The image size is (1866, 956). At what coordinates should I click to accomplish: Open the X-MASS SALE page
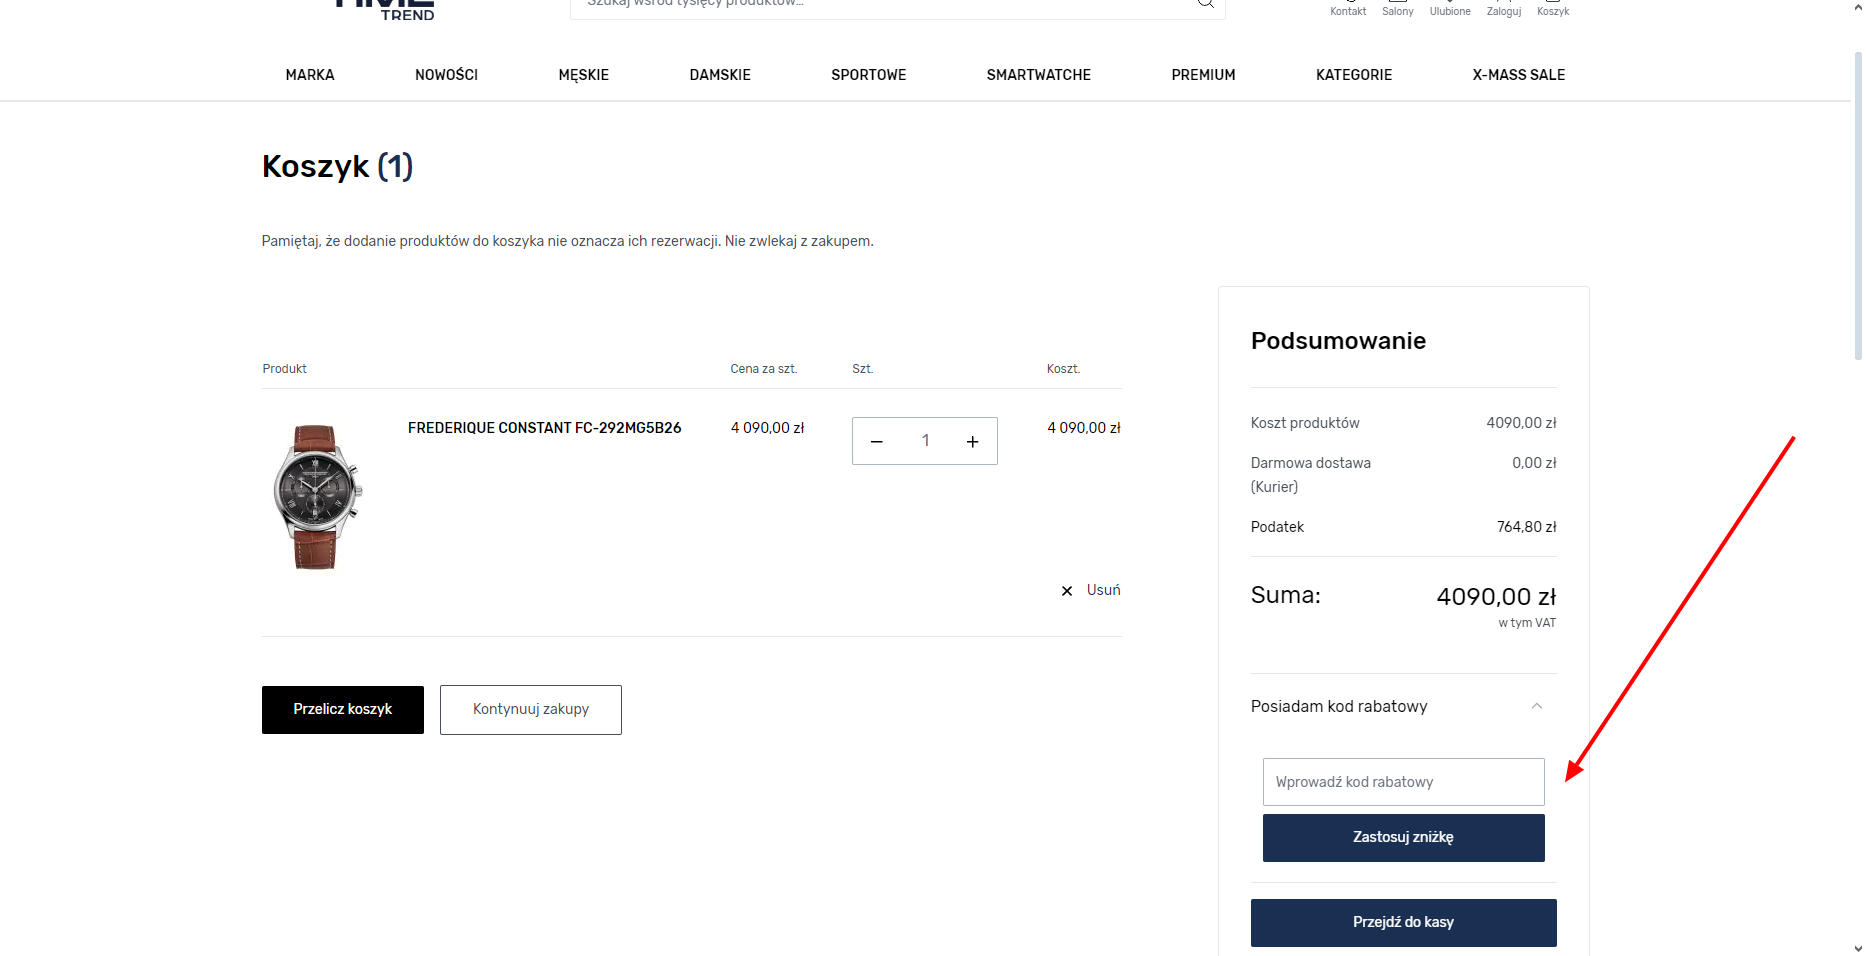click(x=1519, y=75)
